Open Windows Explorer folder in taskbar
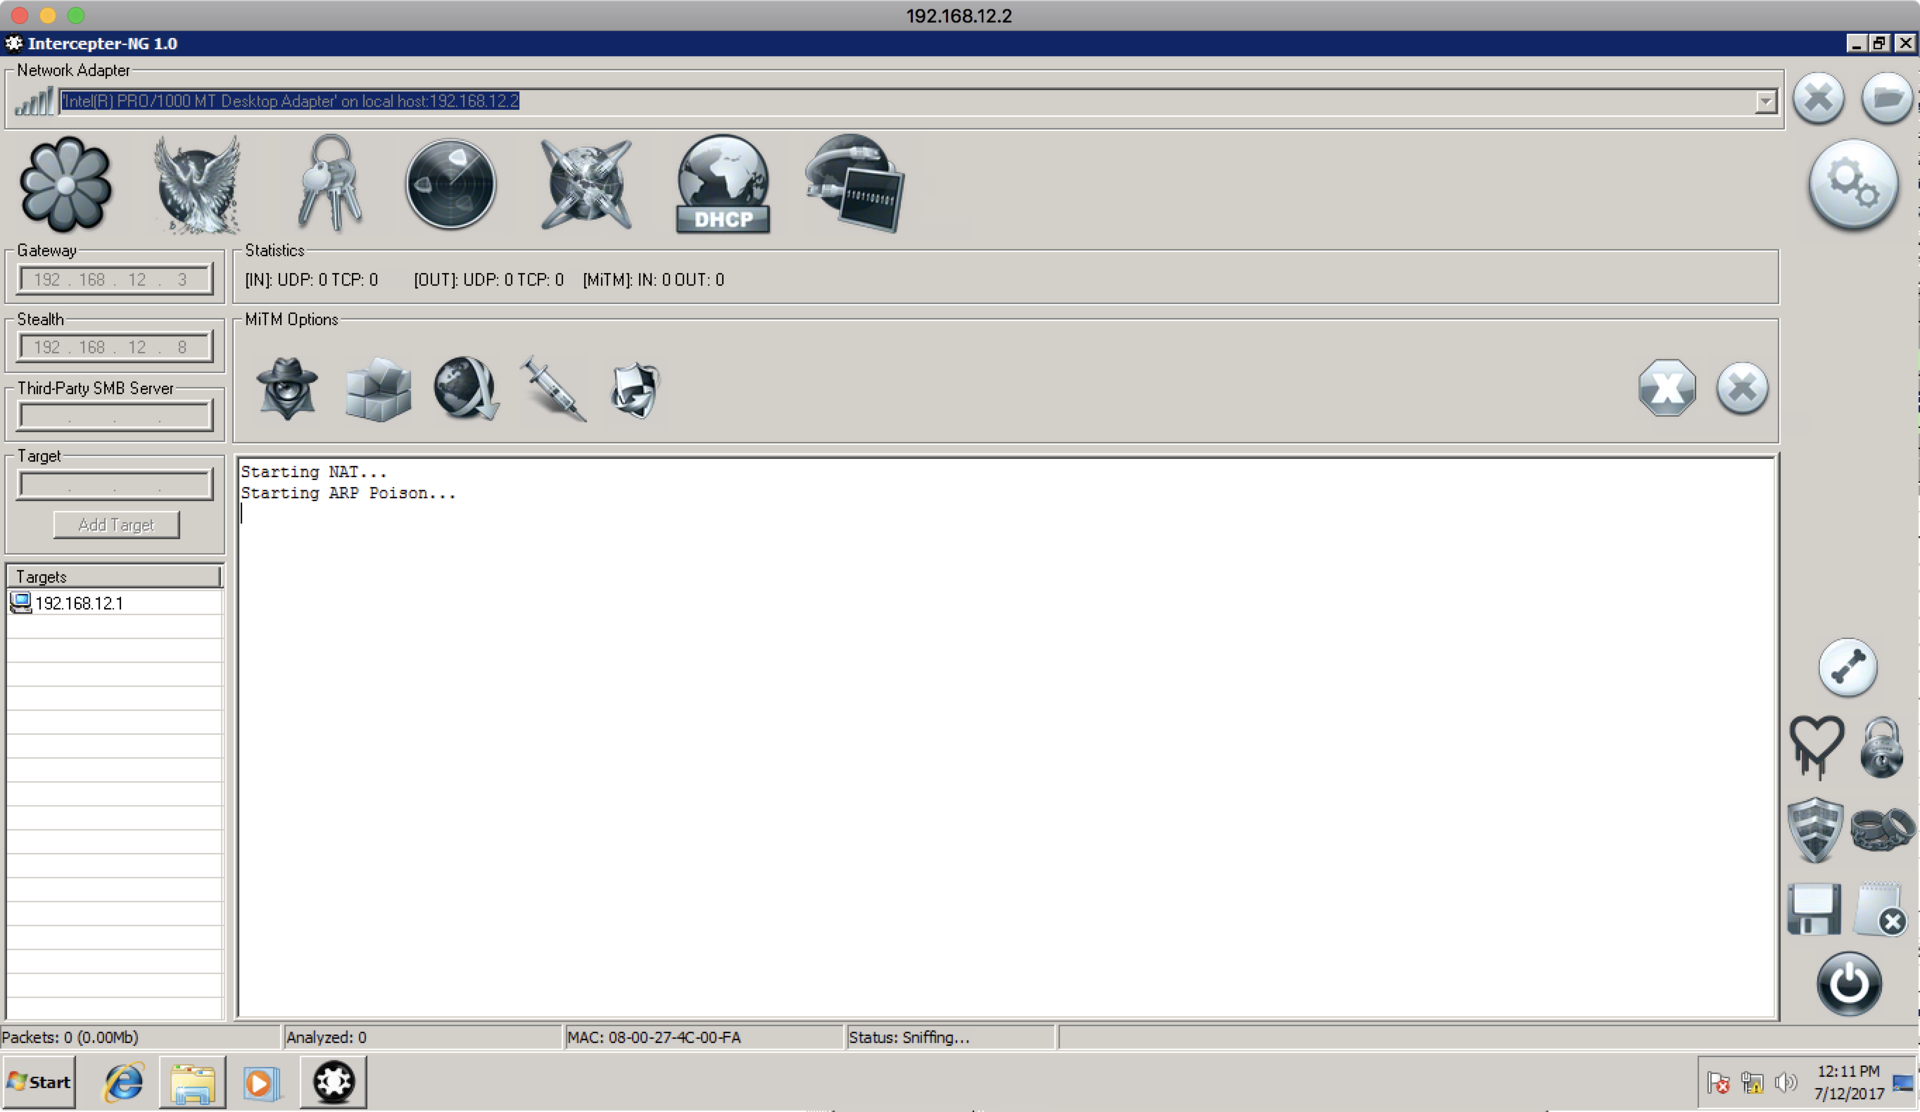Screen dimensions: 1920x1112 coord(192,1083)
